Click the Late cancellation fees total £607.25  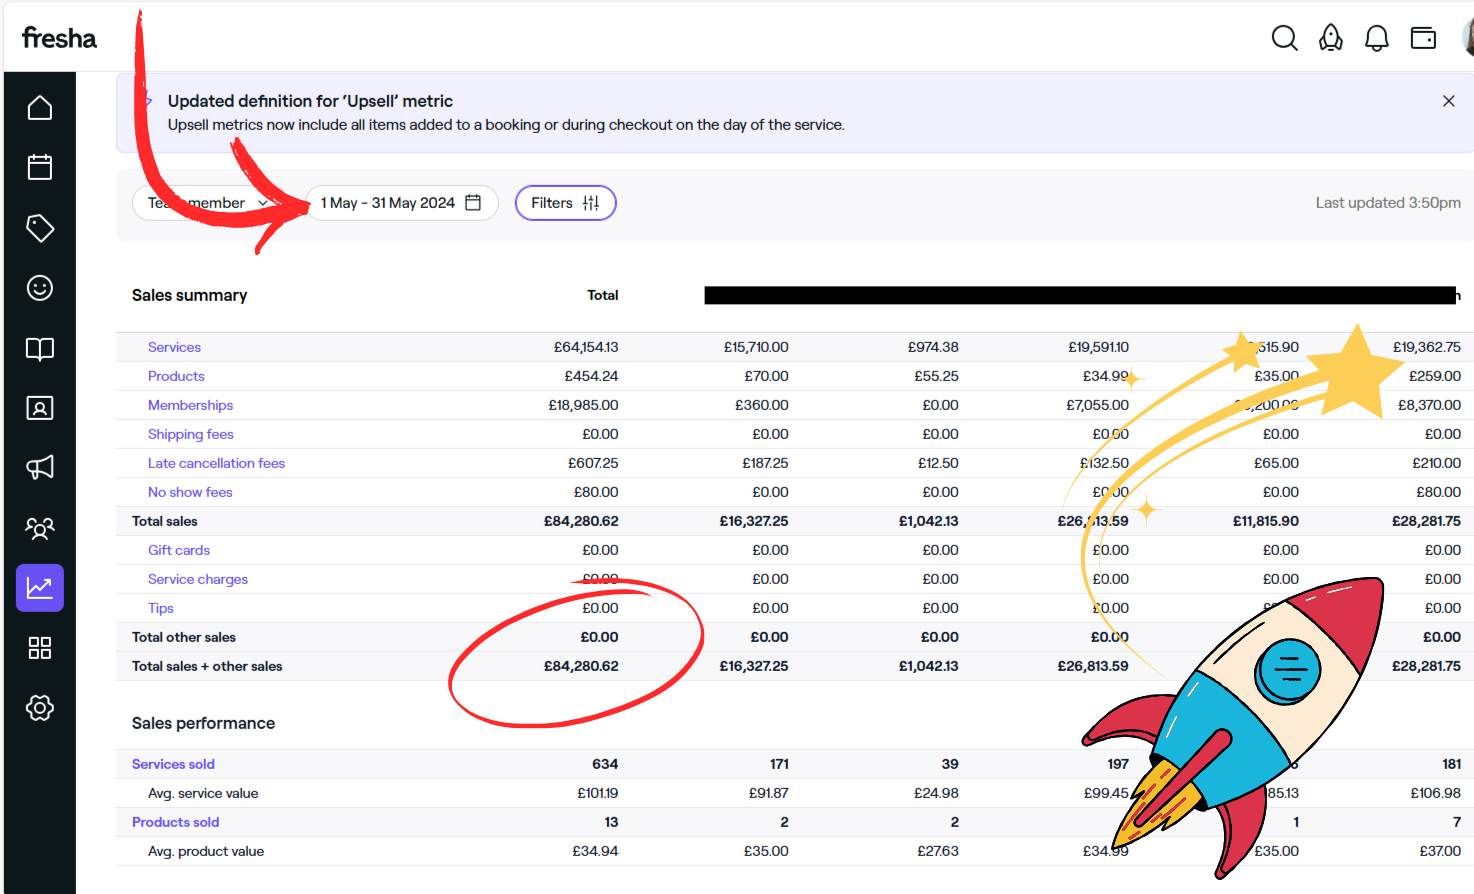593,463
